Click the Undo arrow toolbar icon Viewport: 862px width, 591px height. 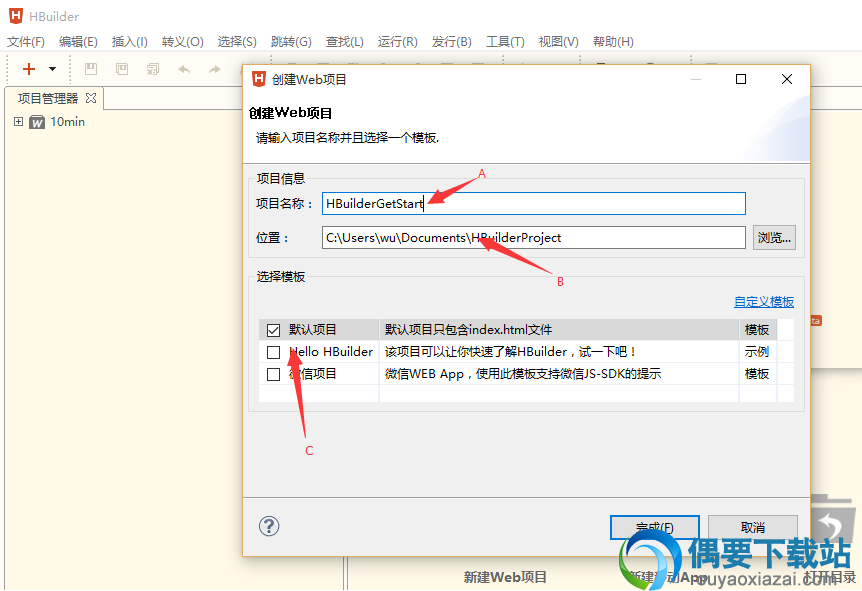[184, 69]
